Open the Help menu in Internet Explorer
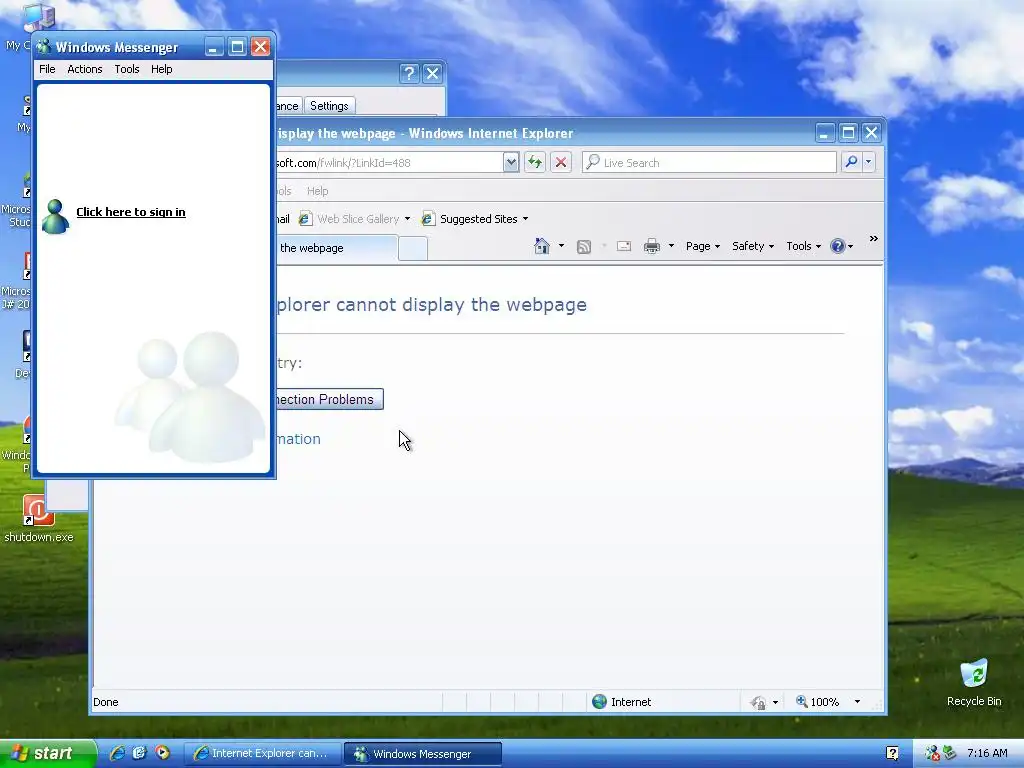1024x768 pixels. pyautogui.click(x=317, y=191)
